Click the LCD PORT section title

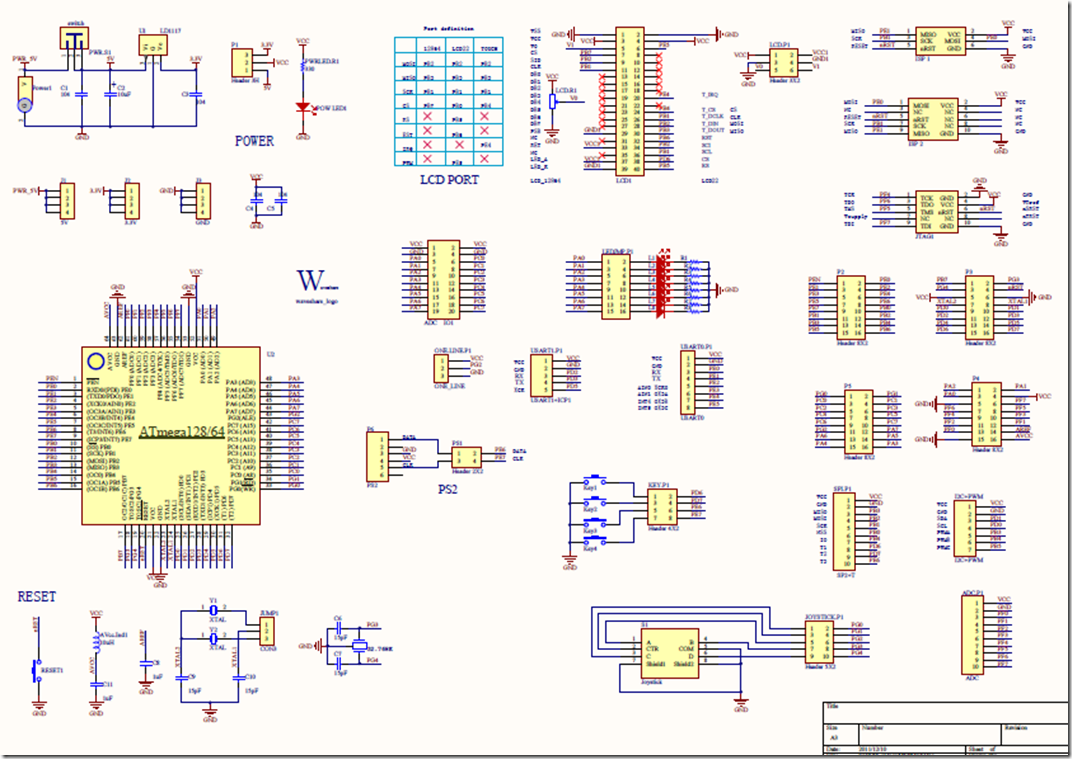pyautogui.click(x=448, y=179)
